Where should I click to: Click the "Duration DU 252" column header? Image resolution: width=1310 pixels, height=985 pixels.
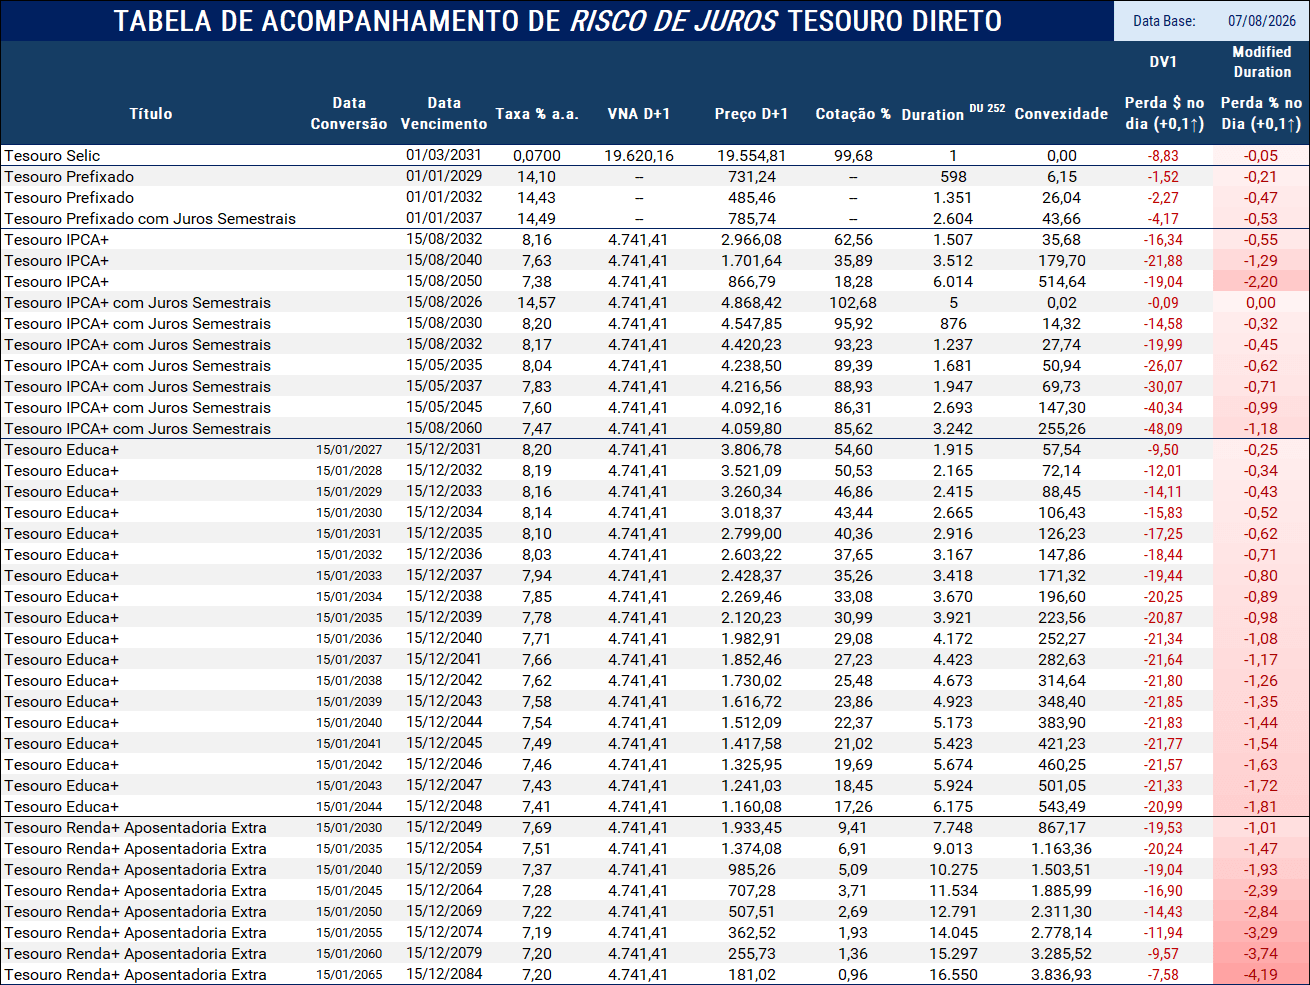point(953,113)
